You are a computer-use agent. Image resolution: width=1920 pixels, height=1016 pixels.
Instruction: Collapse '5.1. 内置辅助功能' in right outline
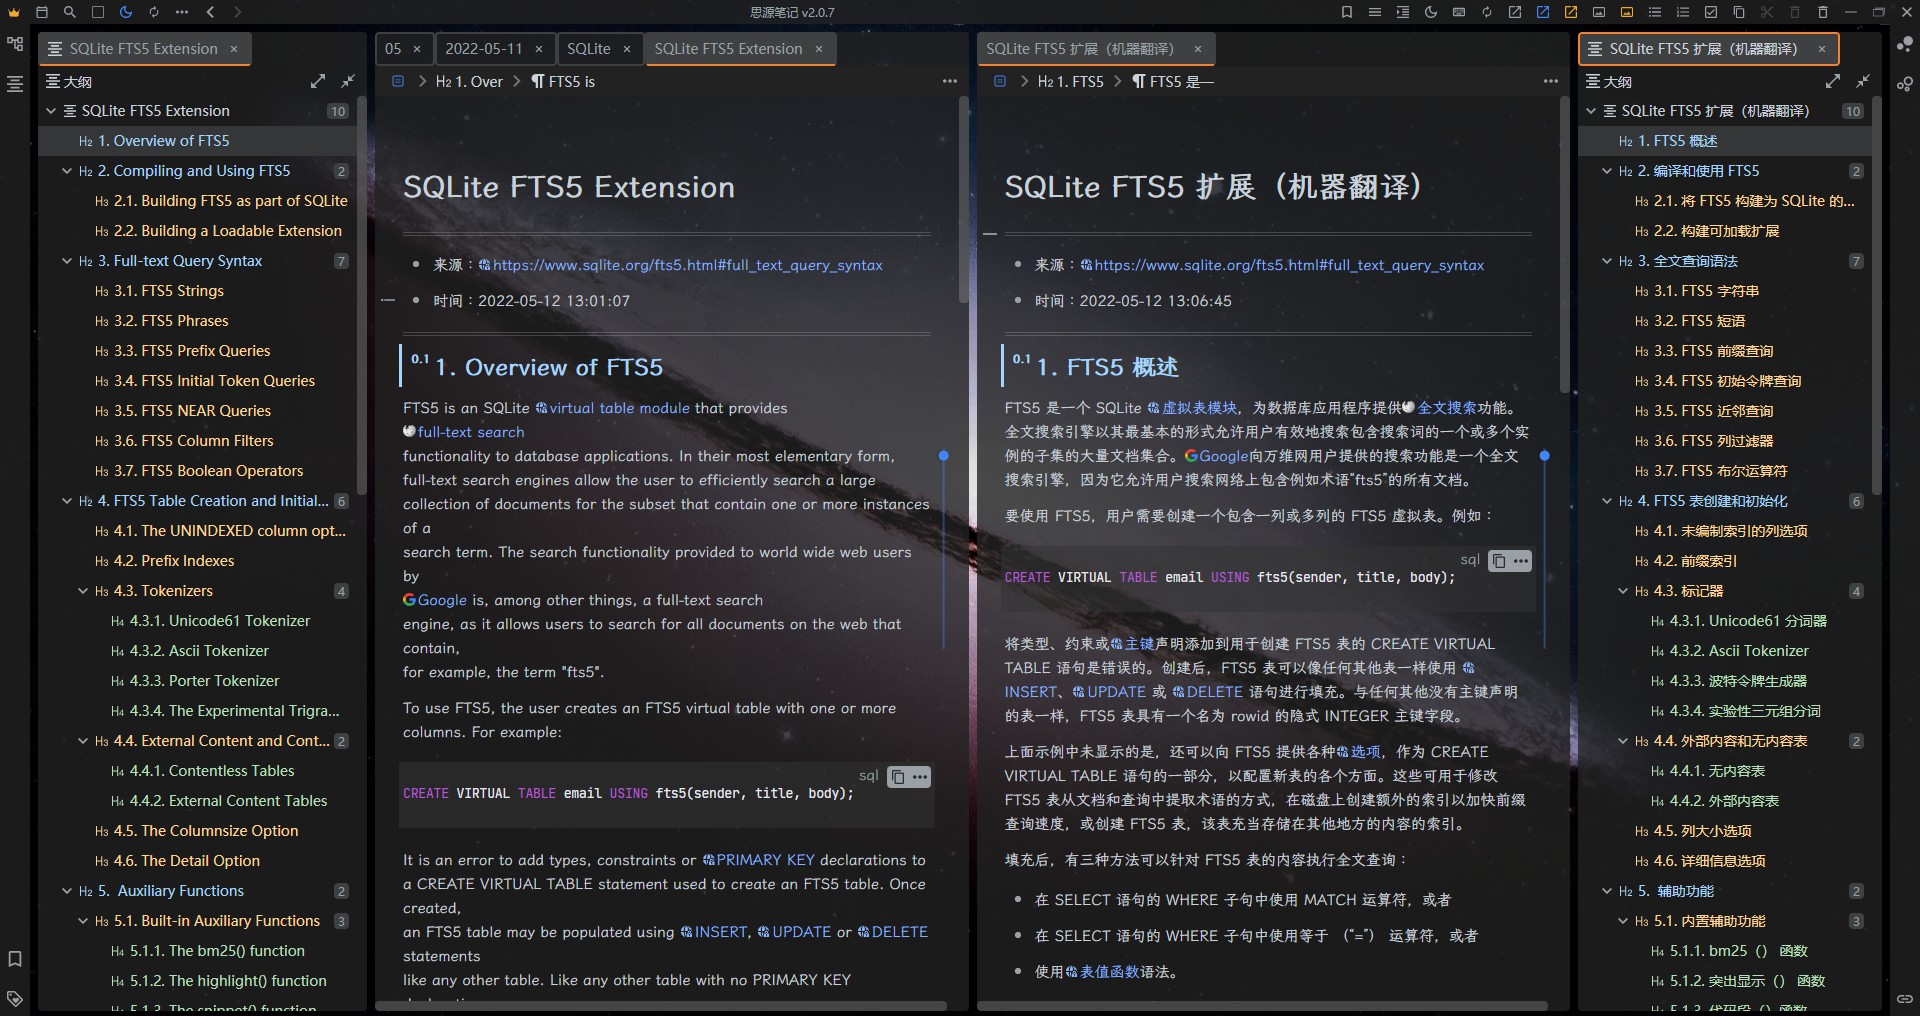[x=1623, y=921]
